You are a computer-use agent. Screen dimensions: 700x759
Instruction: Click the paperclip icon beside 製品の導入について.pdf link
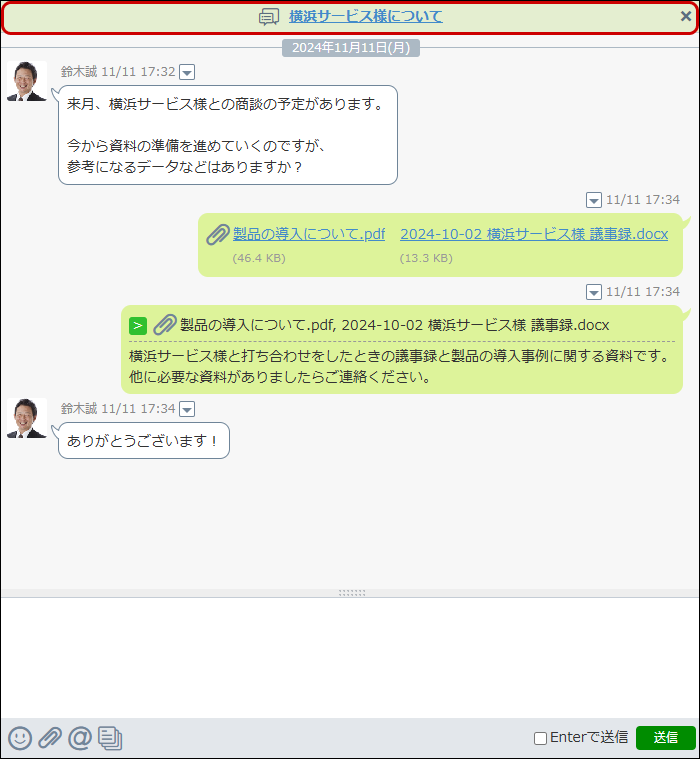[x=218, y=235]
